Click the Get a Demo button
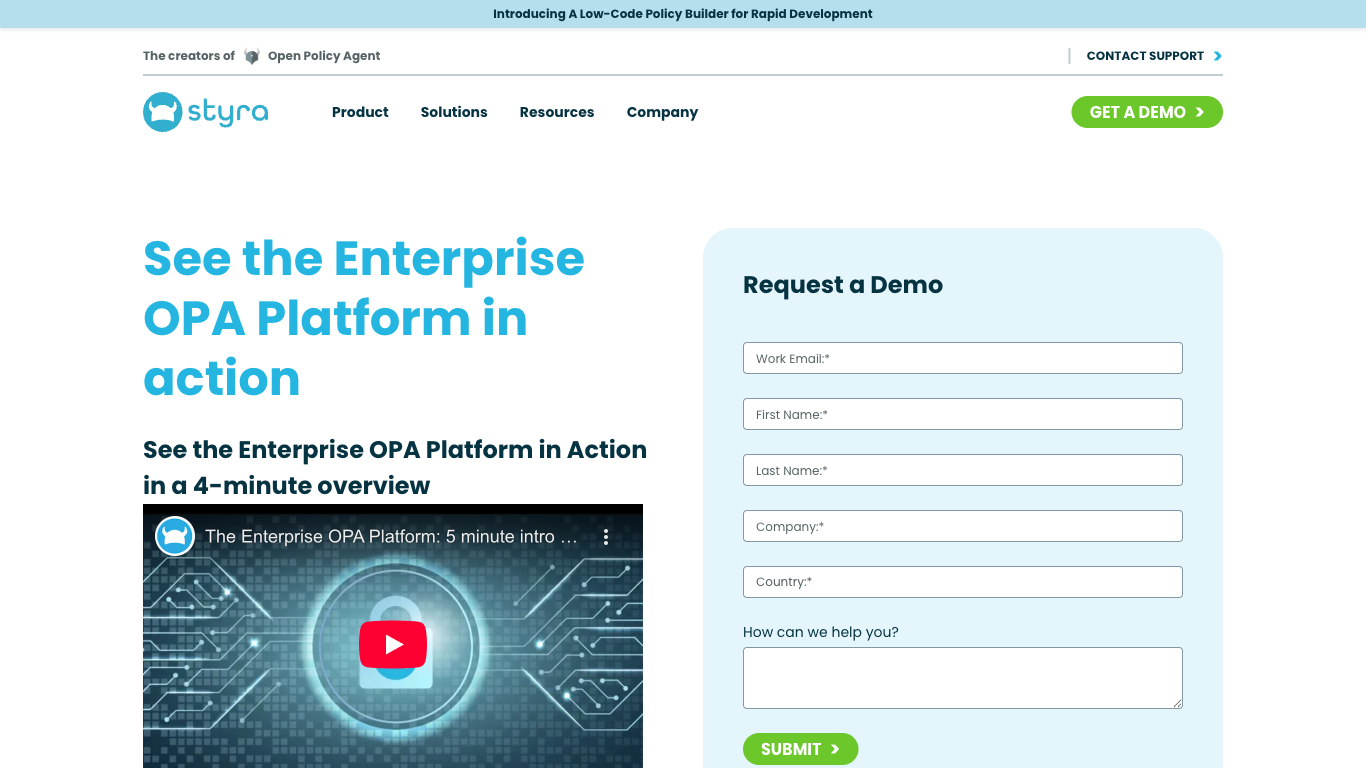Image resolution: width=1366 pixels, height=768 pixels. point(1147,112)
